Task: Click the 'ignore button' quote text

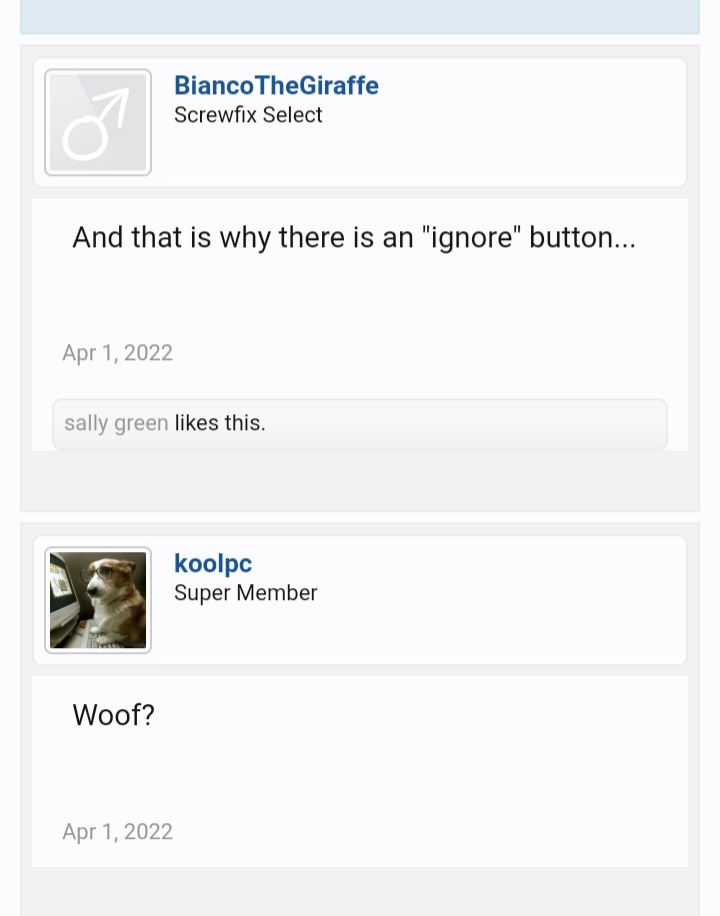Action: pos(352,237)
